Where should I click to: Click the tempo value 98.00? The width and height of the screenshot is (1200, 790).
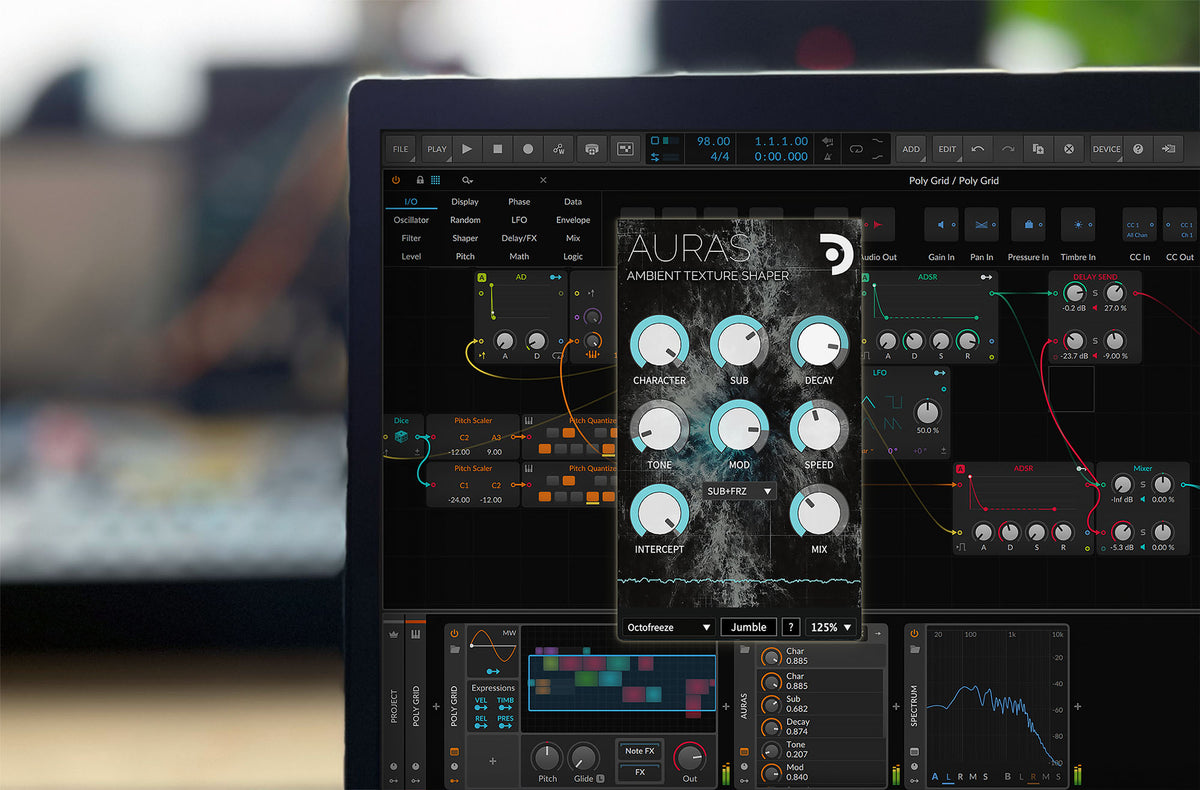tap(714, 142)
